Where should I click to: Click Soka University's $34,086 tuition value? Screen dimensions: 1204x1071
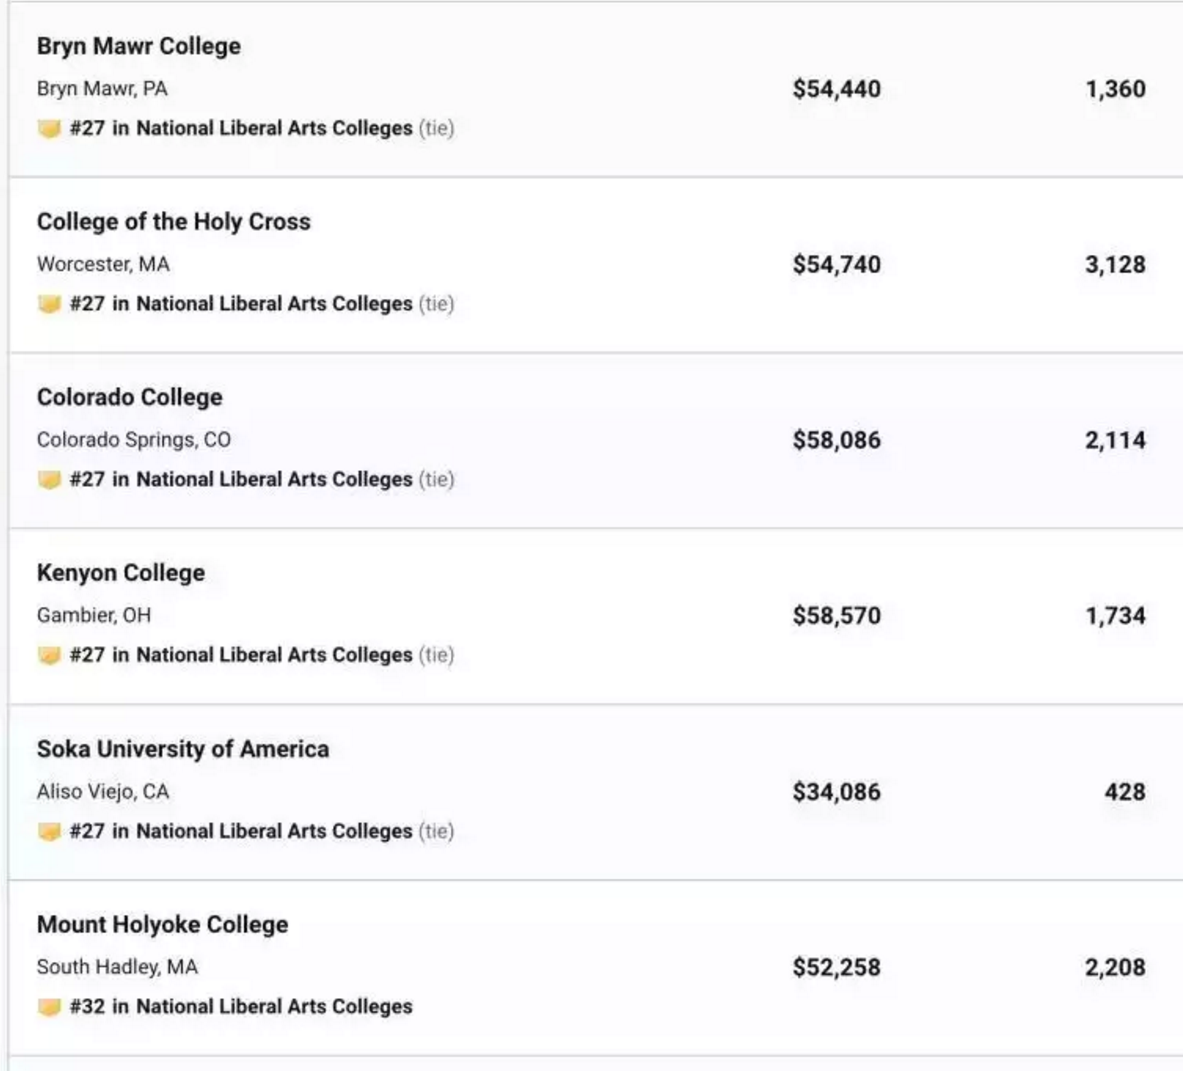click(836, 792)
